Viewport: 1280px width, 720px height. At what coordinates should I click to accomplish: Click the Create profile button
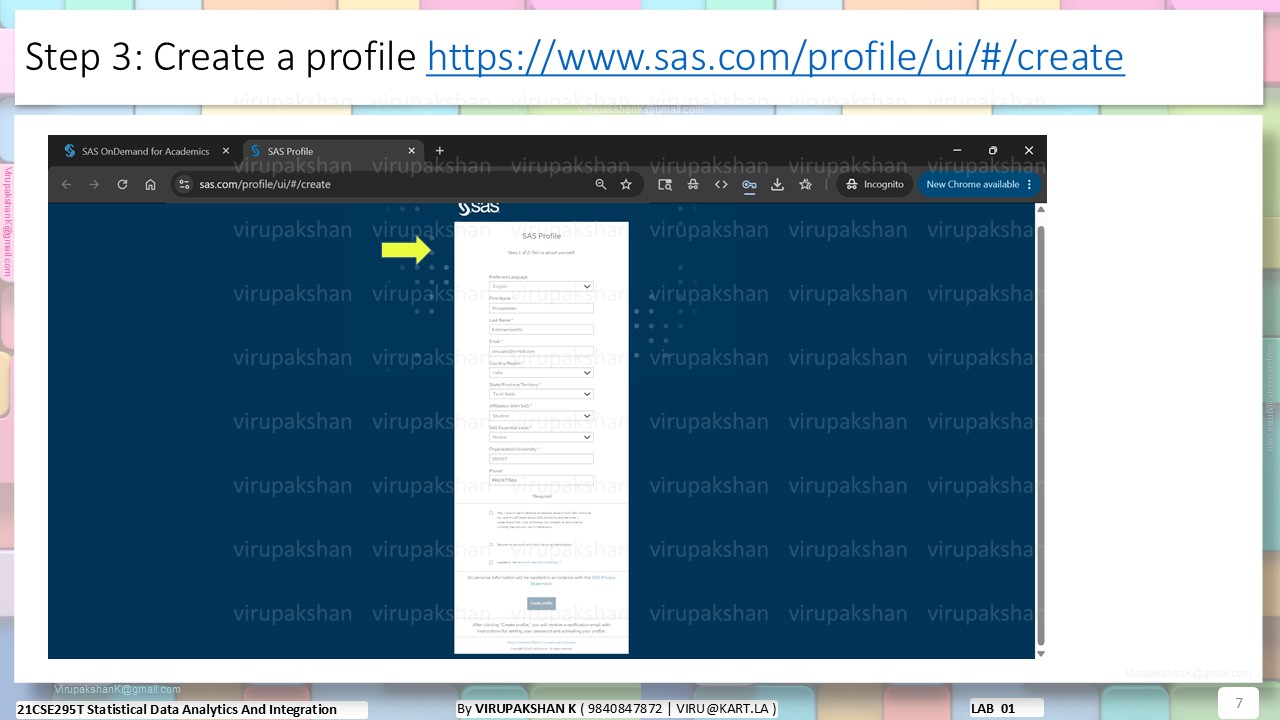click(541, 603)
